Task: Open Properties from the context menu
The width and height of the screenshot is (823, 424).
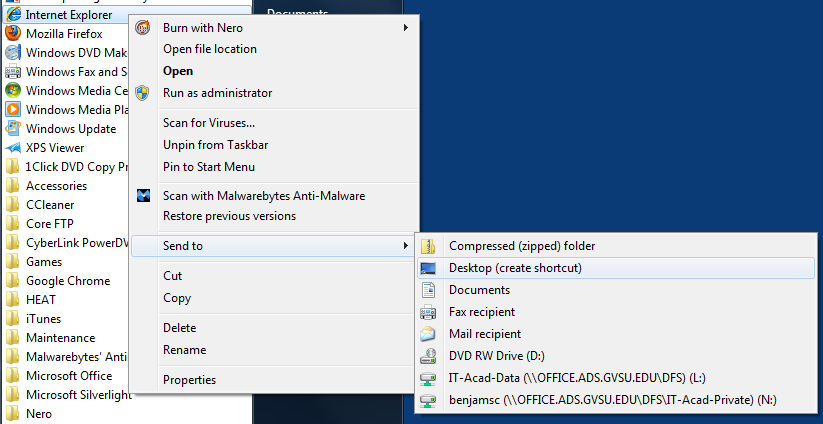Action: 189,380
